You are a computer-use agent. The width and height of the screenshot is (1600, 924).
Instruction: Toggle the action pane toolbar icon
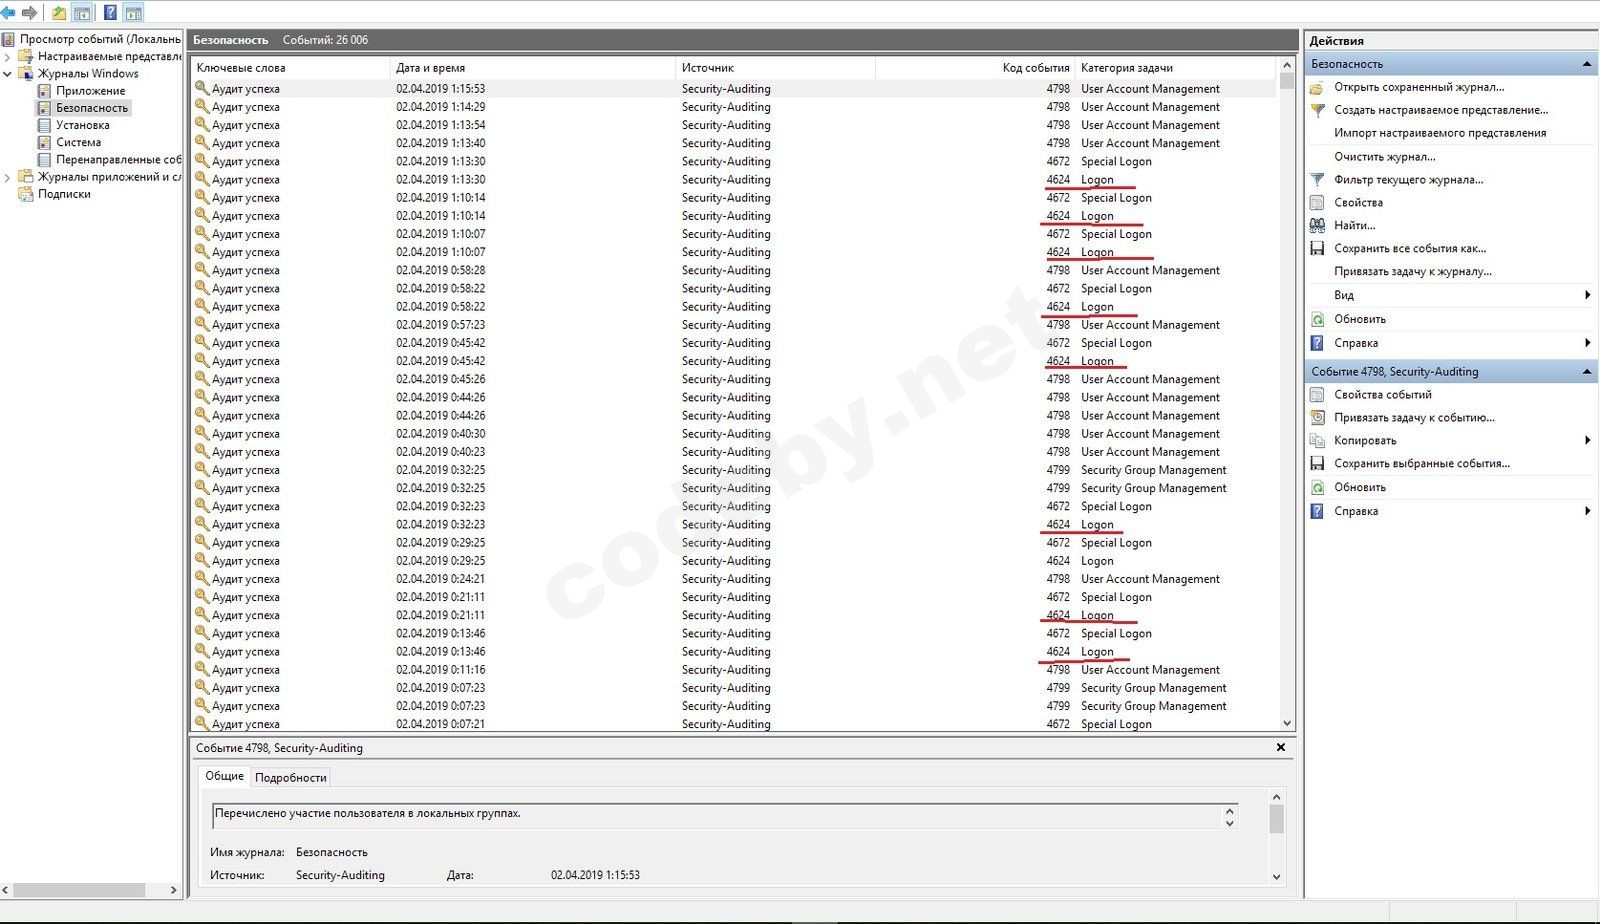pos(134,13)
